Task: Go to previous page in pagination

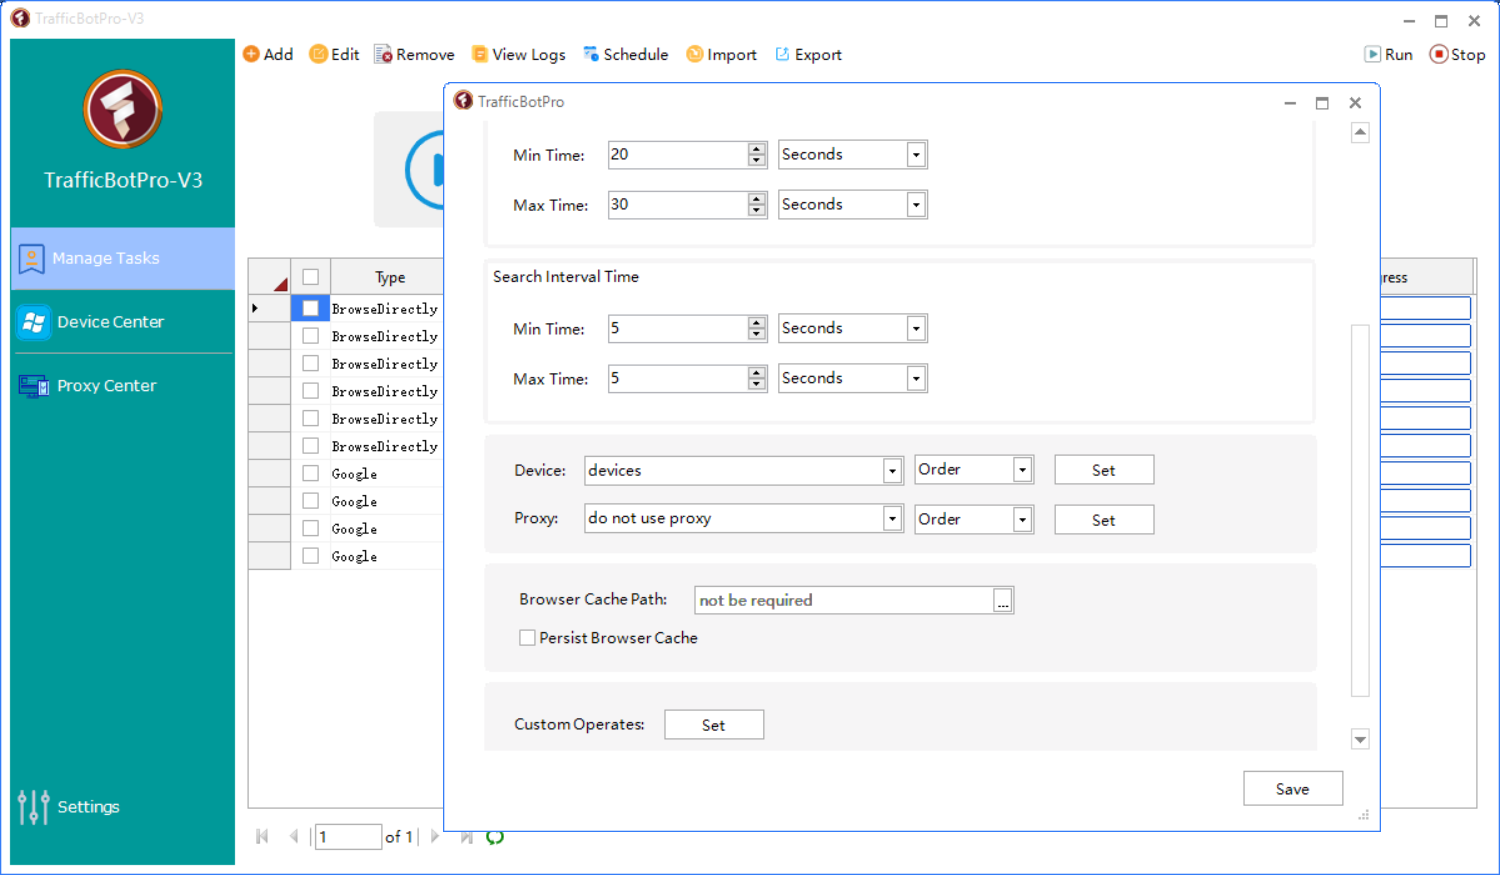Action: tap(293, 836)
